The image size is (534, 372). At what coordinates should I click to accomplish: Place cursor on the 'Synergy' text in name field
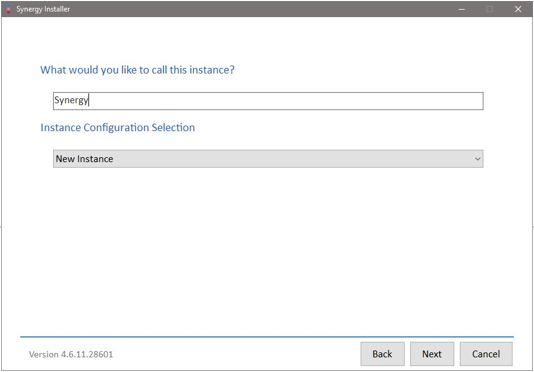[72, 101]
